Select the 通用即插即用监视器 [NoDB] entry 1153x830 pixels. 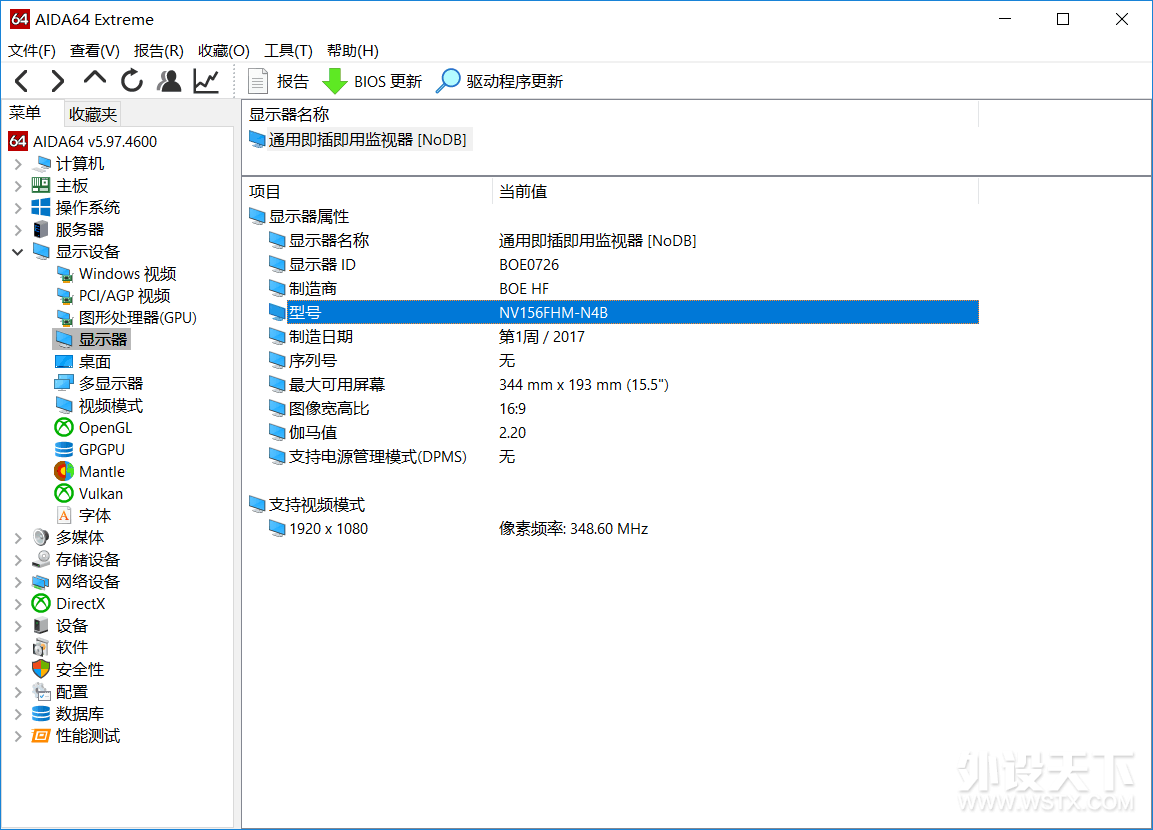[359, 140]
